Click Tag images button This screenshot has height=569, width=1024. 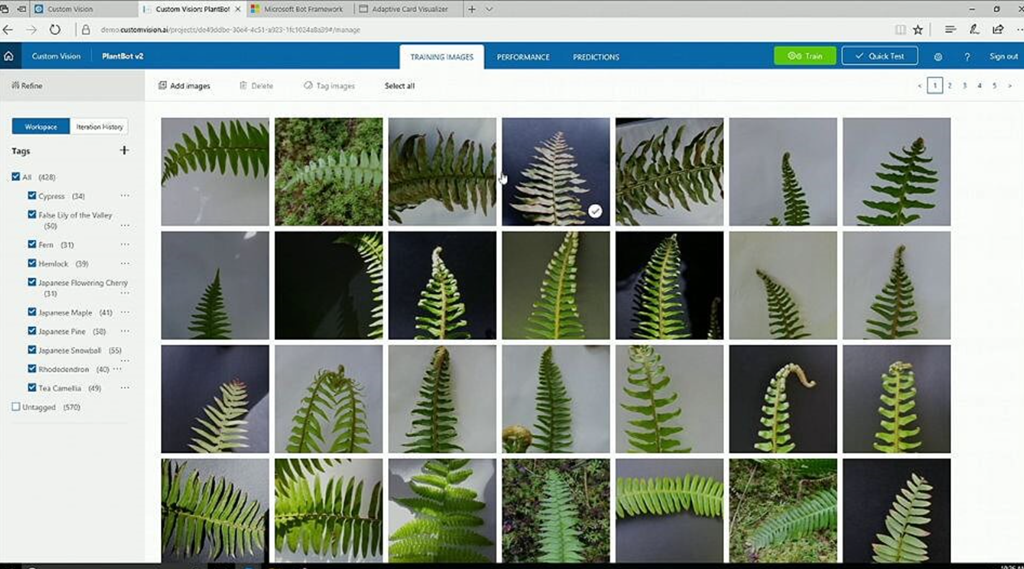point(329,86)
